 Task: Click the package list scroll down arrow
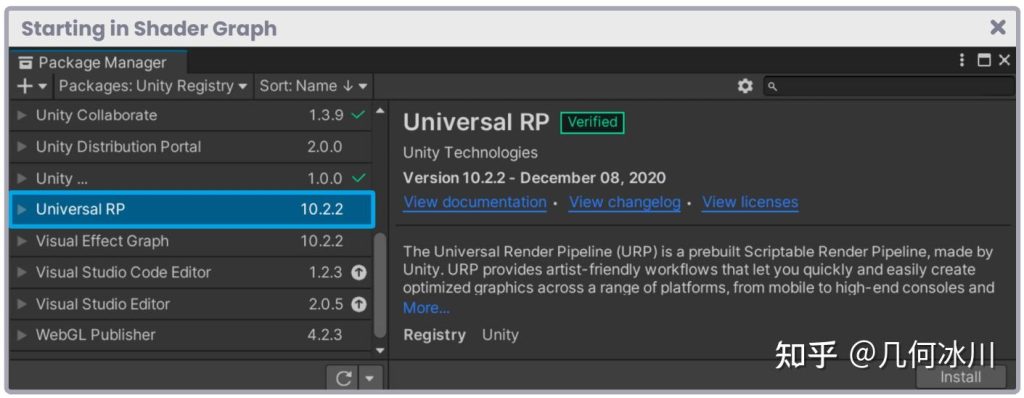tap(380, 350)
